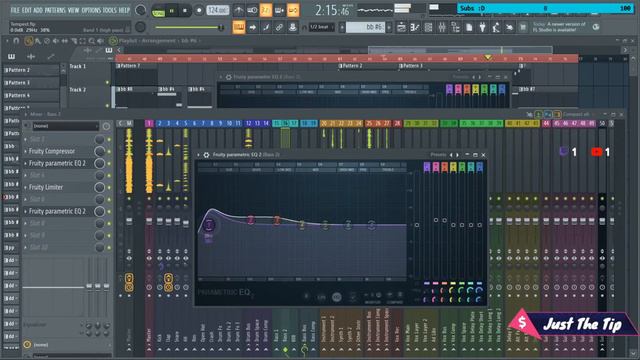Open front EQ 2 window options gear
The height and width of the screenshot is (360, 640).
207,155
